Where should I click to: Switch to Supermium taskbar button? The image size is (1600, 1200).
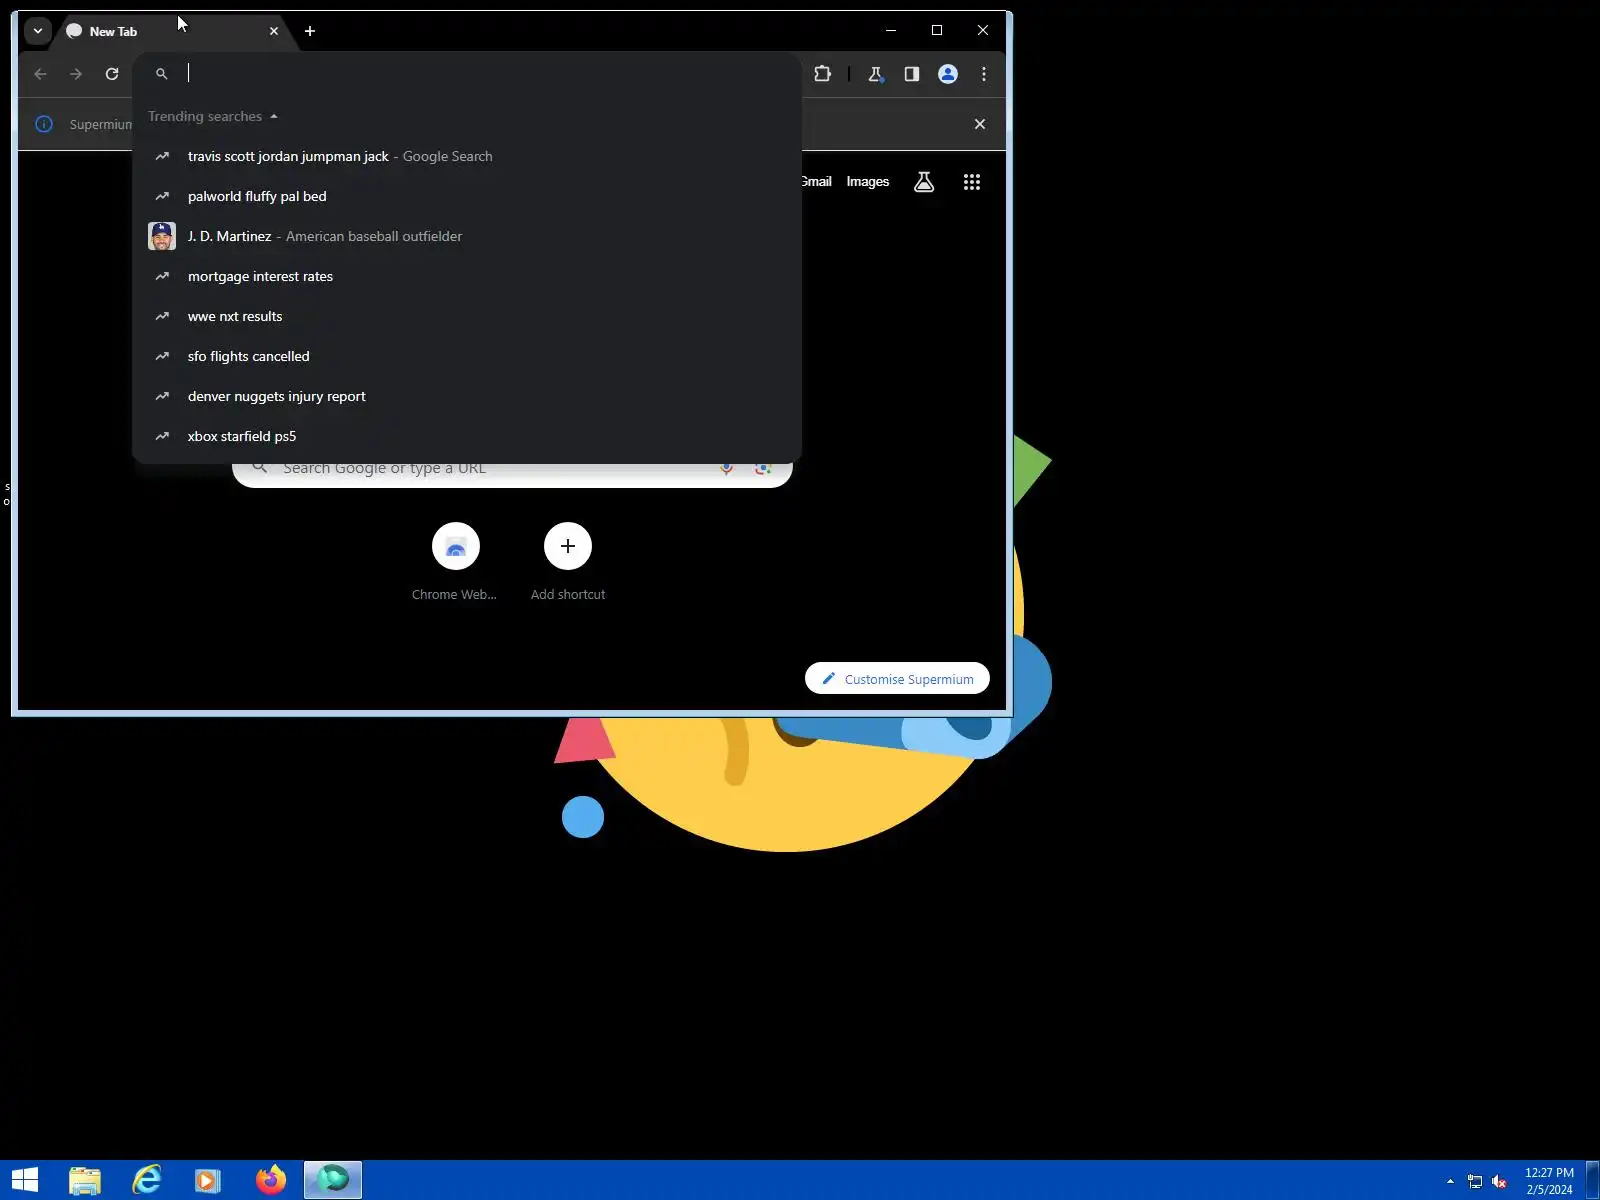333,1181
